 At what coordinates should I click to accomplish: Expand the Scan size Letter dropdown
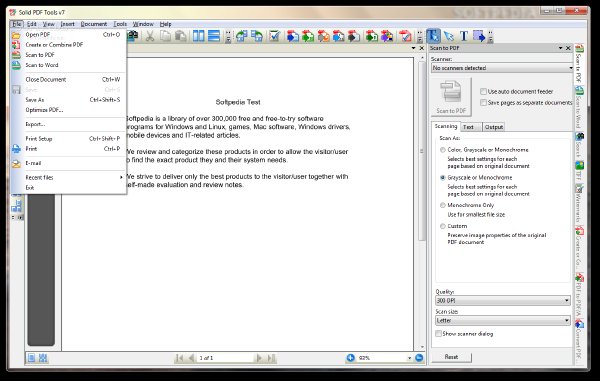pos(503,321)
